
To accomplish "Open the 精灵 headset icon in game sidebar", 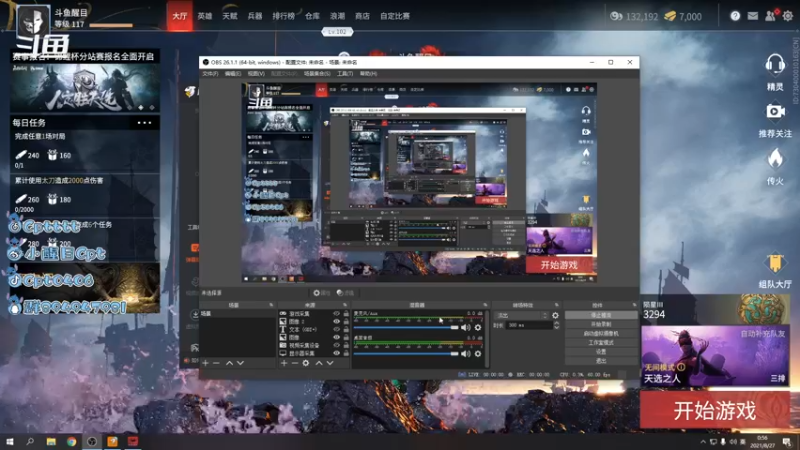I will tap(774, 65).
